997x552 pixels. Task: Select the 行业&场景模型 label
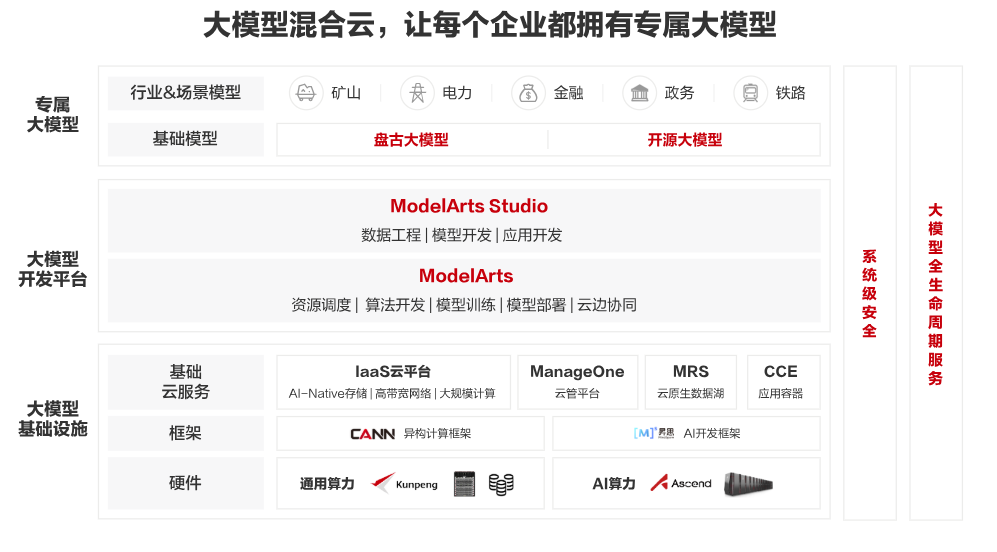[186, 93]
